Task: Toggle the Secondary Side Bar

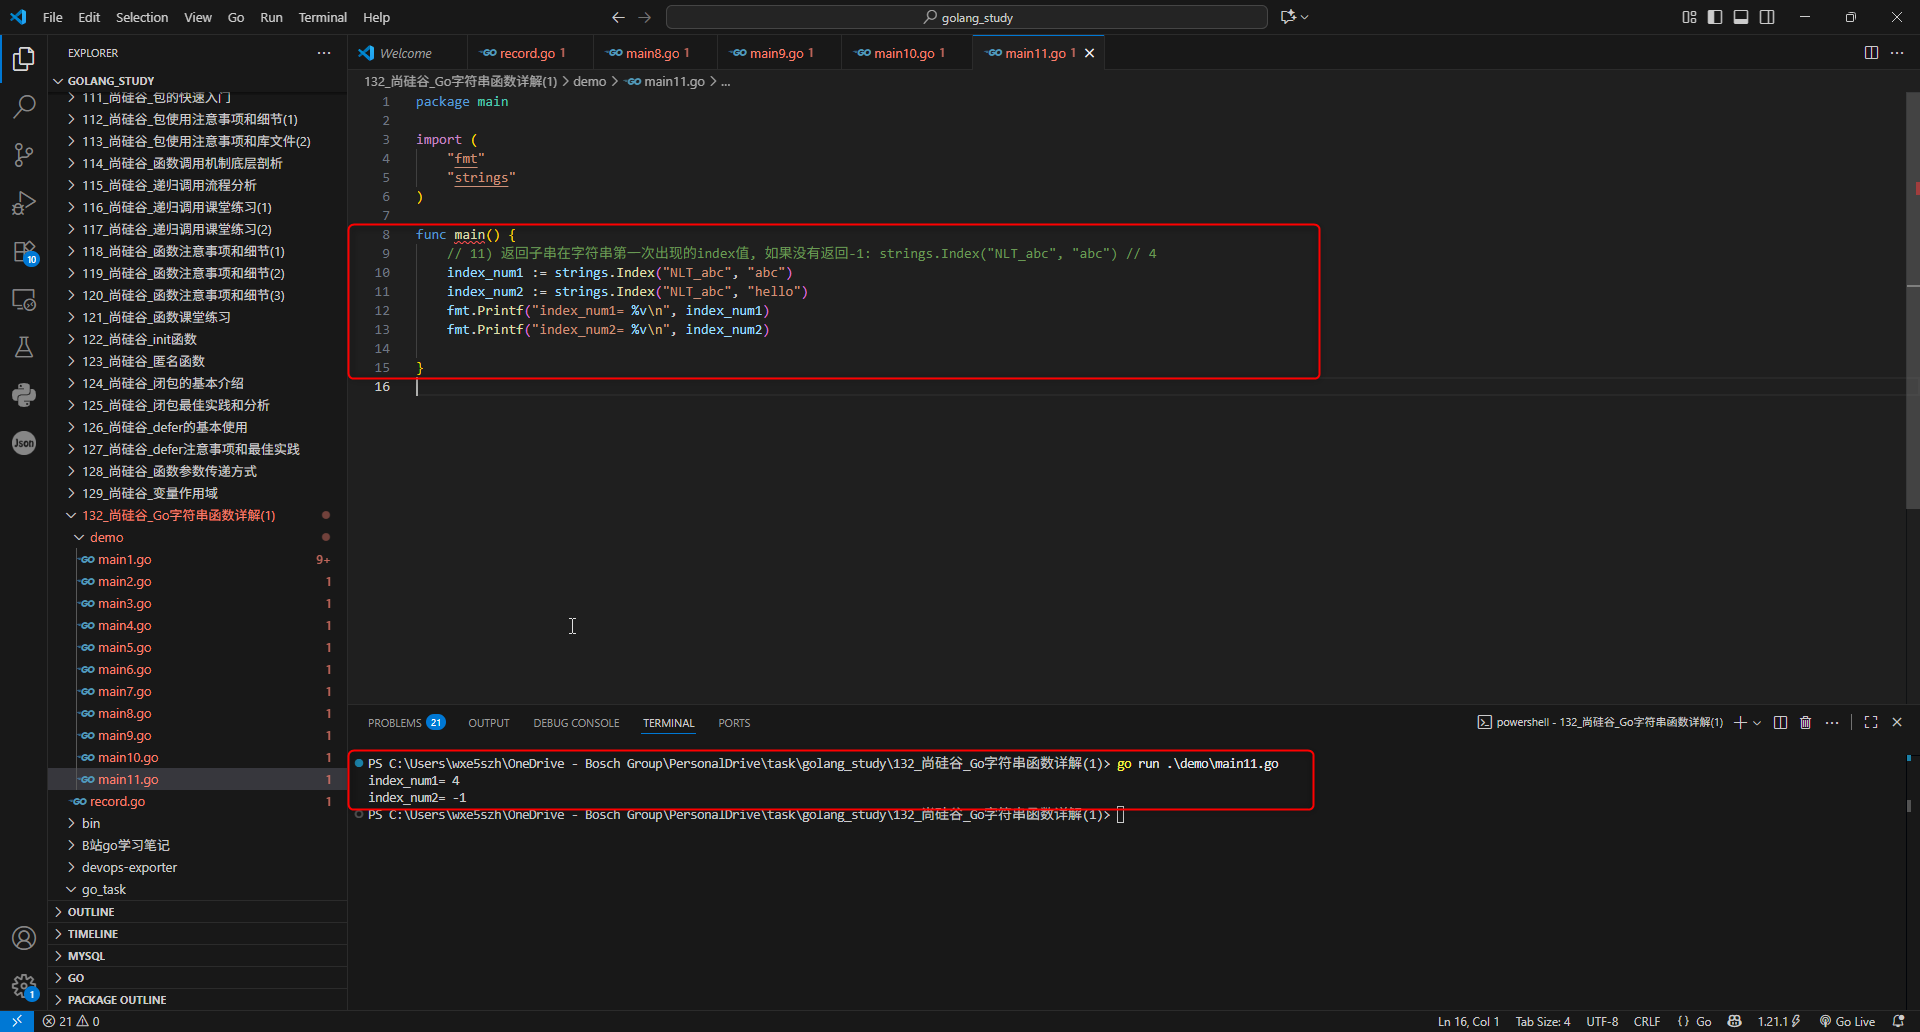Action: coord(1767,17)
